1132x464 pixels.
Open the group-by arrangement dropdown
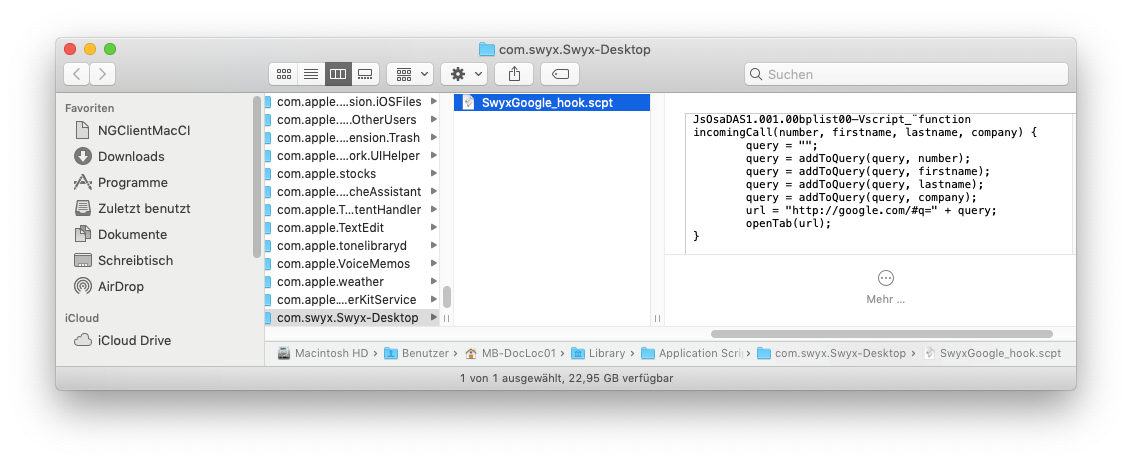click(409, 74)
